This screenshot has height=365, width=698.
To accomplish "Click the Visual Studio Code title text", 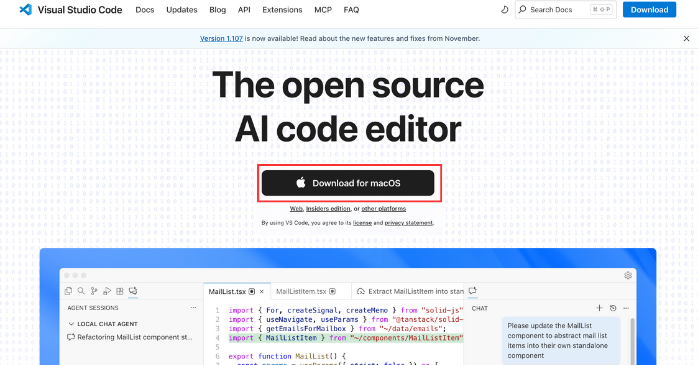I will pyautogui.click(x=80, y=10).
